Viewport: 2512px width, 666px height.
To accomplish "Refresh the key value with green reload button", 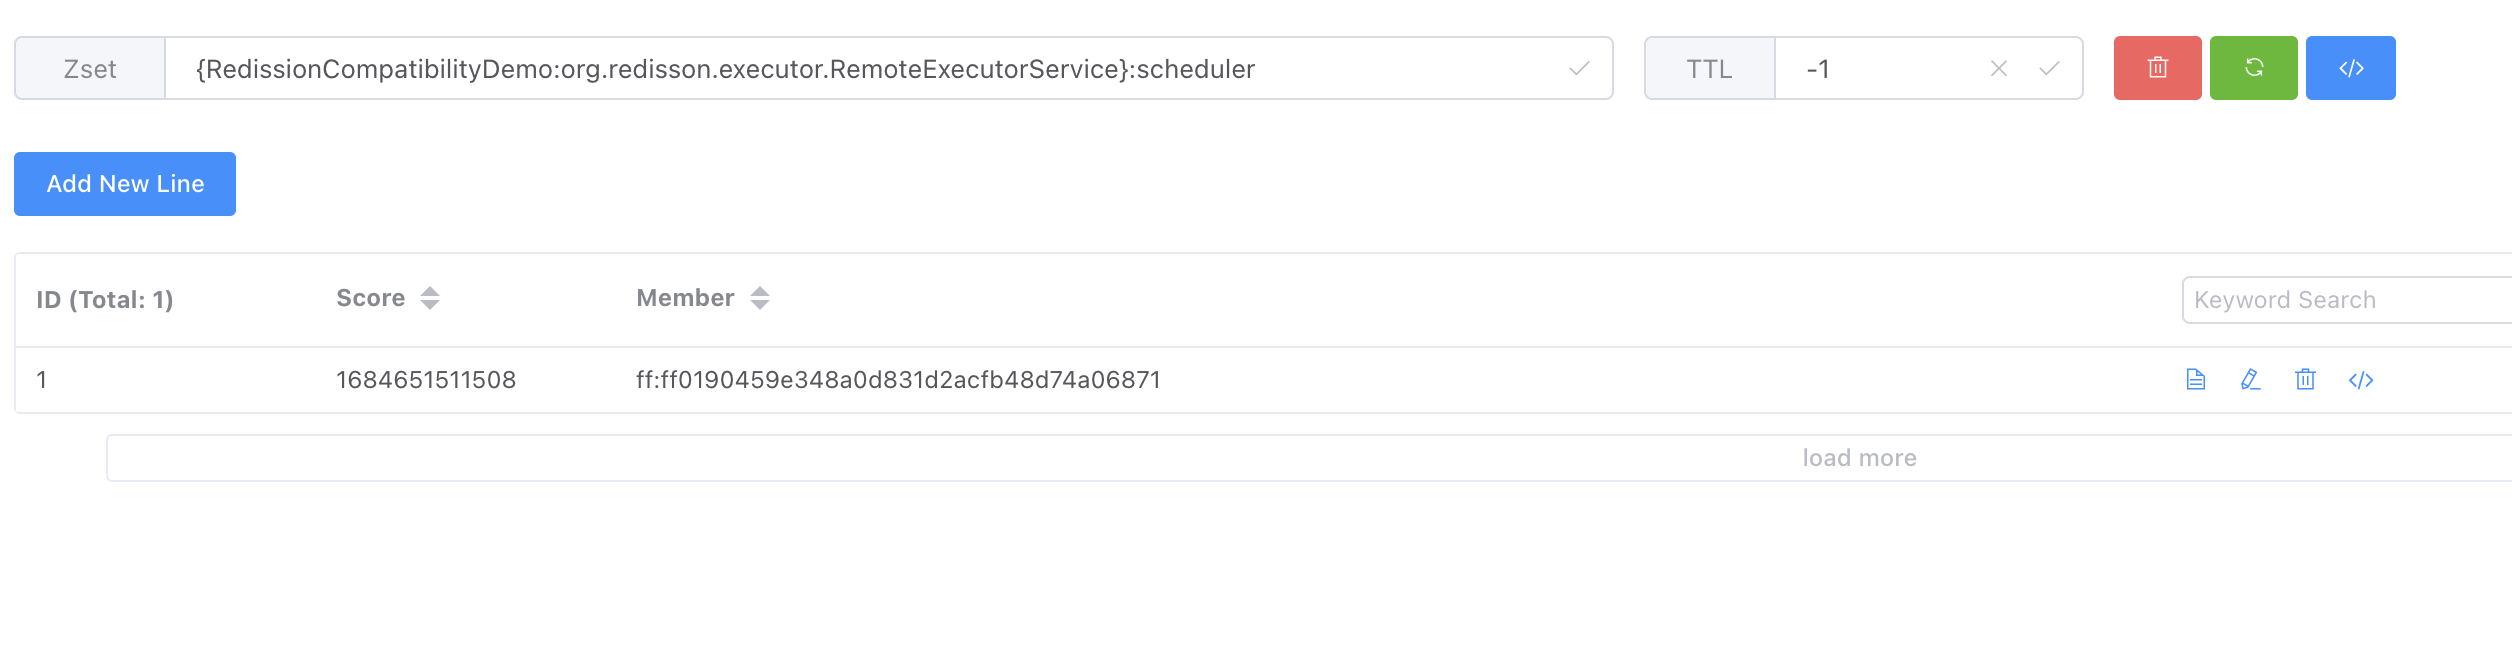I will 2253,68.
